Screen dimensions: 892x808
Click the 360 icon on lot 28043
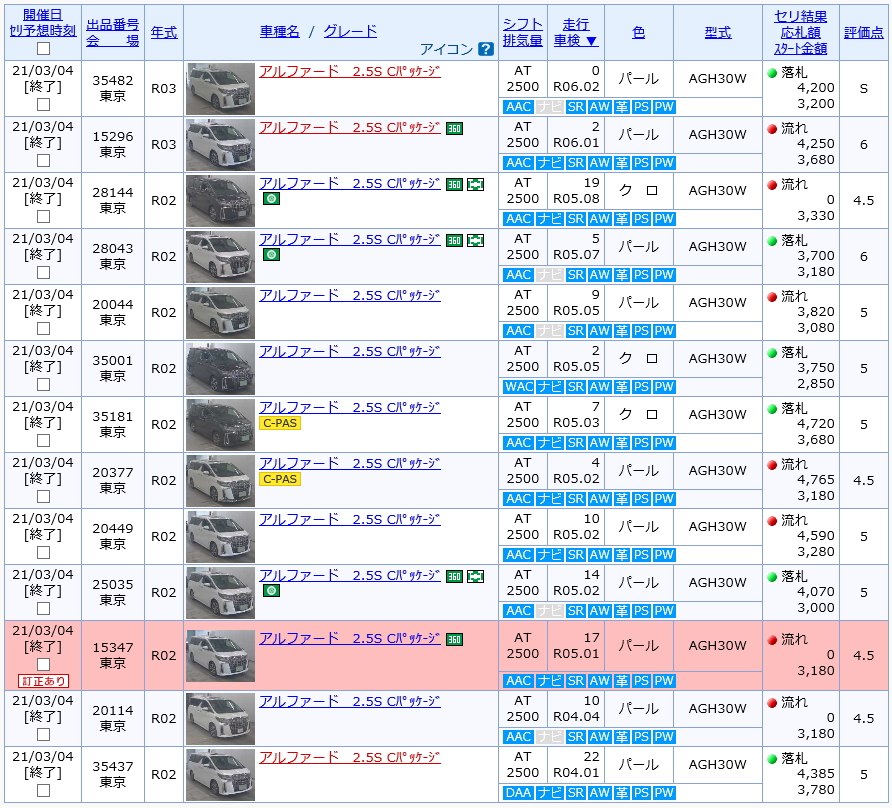tap(454, 241)
